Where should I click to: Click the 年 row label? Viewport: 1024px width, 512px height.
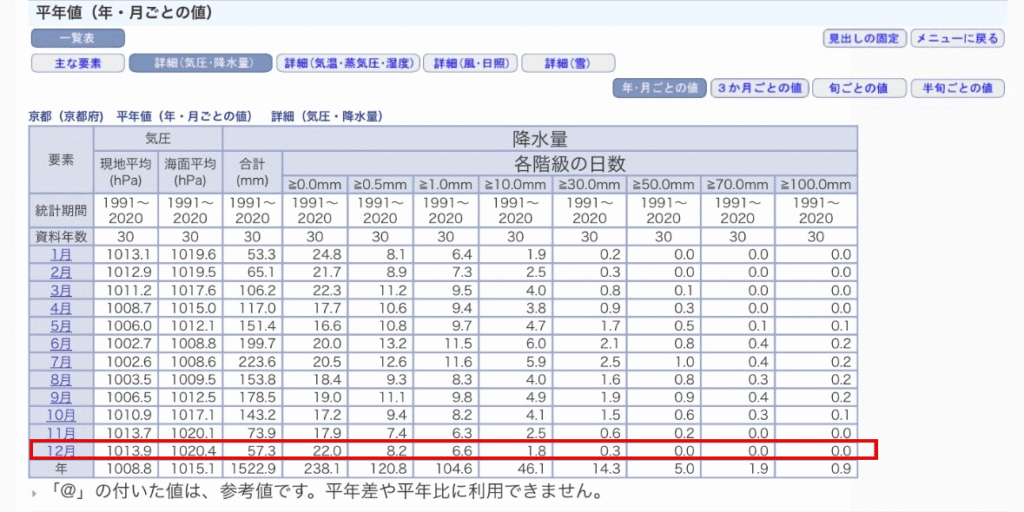pyautogui.click(x=61, y=468)
